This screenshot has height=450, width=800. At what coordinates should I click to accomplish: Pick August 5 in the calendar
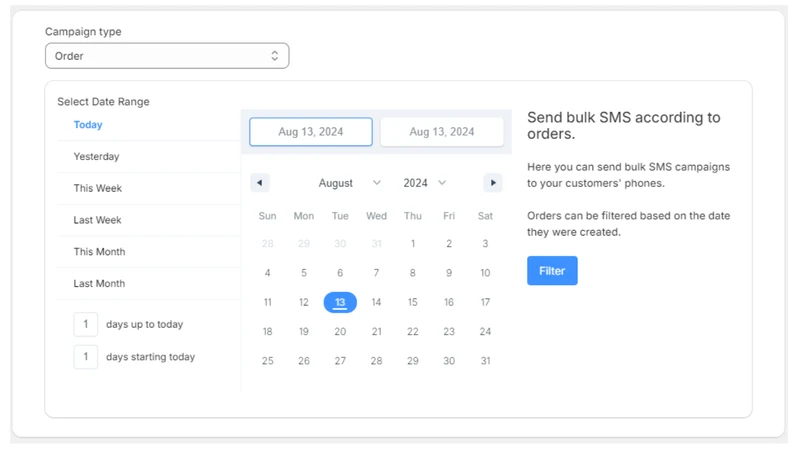[x=304, y=273]
